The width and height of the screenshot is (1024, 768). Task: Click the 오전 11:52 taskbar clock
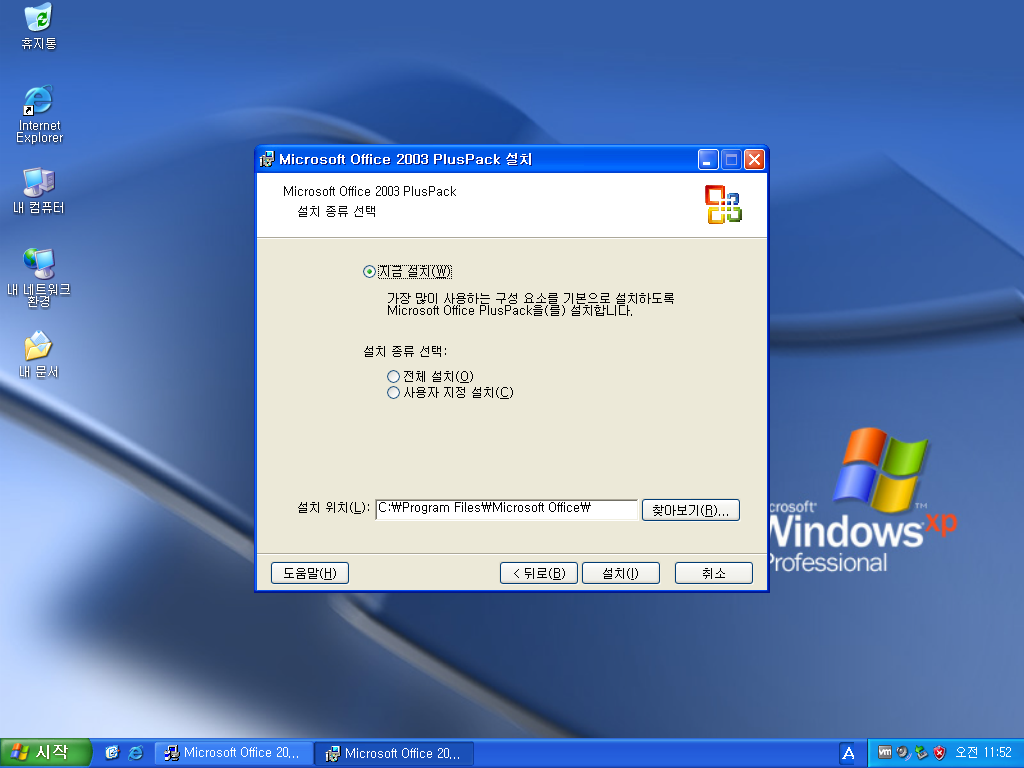click(983, 752)
